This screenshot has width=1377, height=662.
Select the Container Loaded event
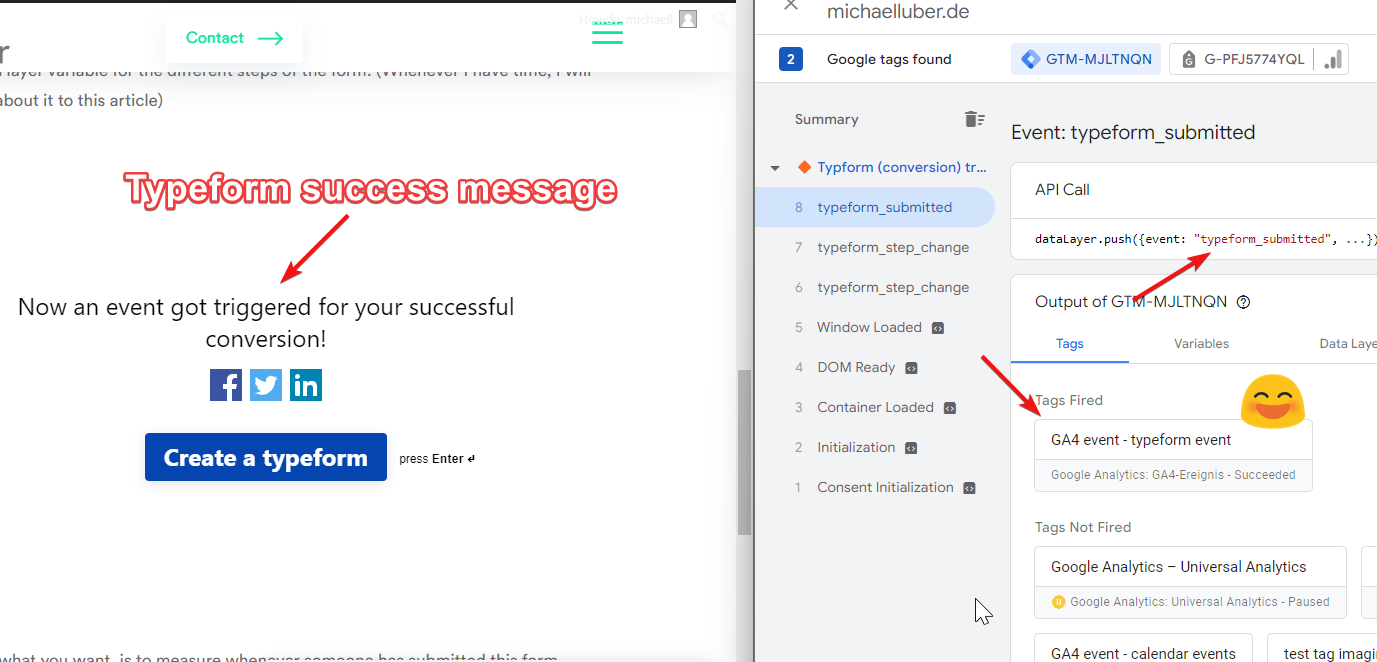click(x=875, y=407)
